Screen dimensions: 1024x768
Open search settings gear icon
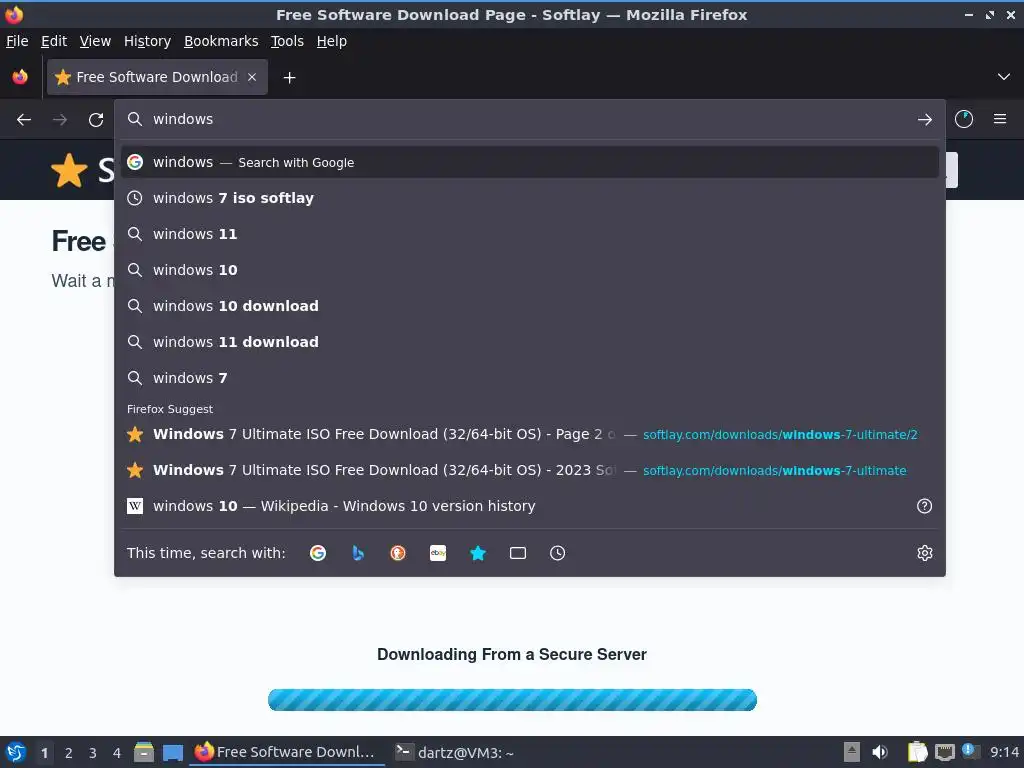pyautogui.click(x=925, y=553)
